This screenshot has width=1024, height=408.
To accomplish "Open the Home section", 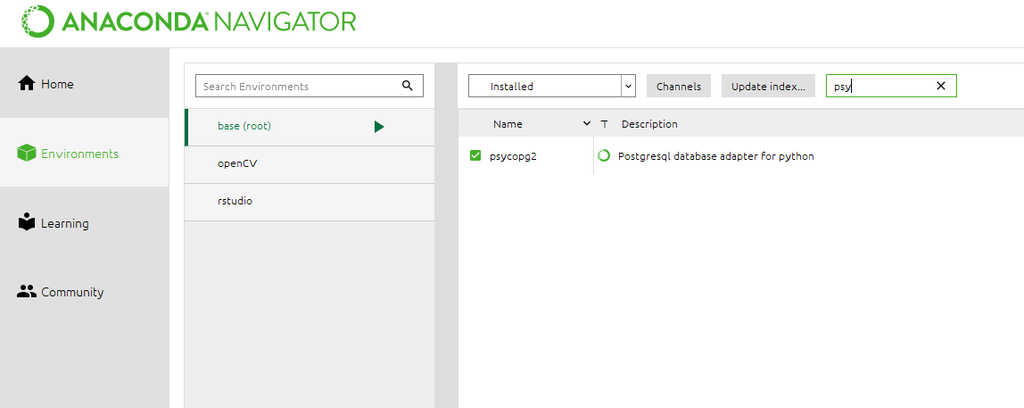I will tap(84, 83).
